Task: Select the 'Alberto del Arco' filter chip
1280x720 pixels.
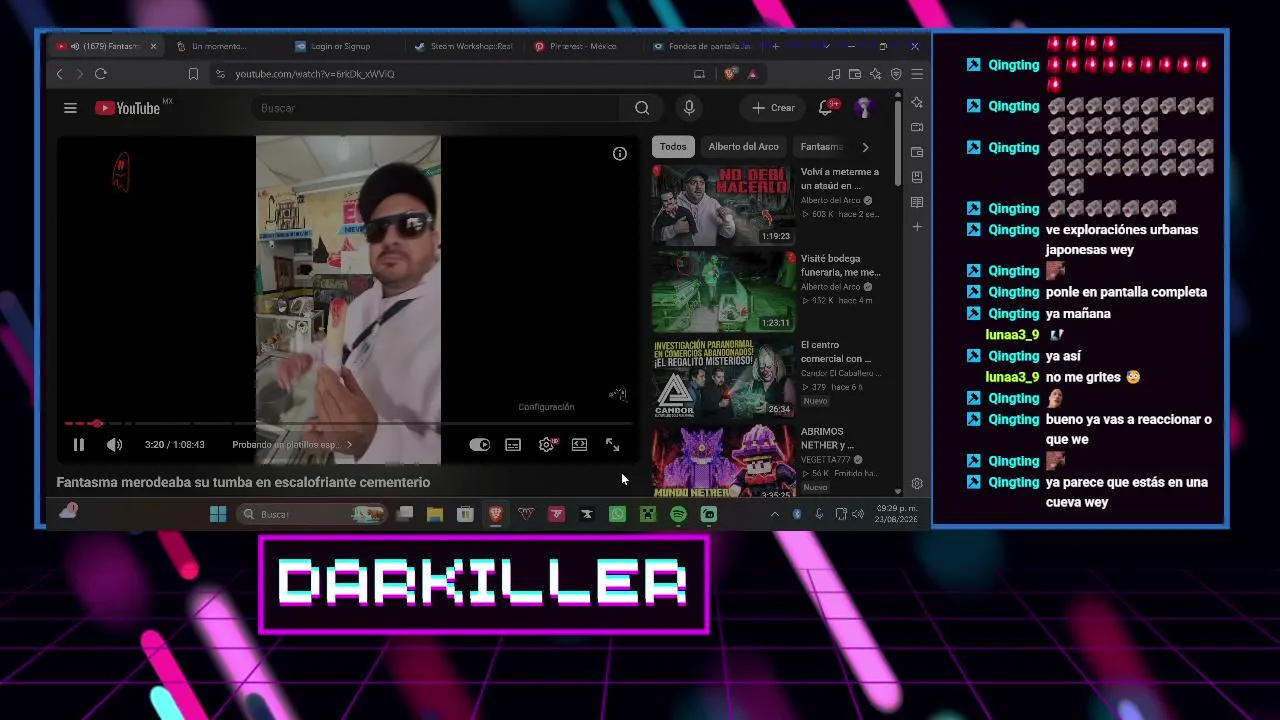Action: tap(743, 147)
